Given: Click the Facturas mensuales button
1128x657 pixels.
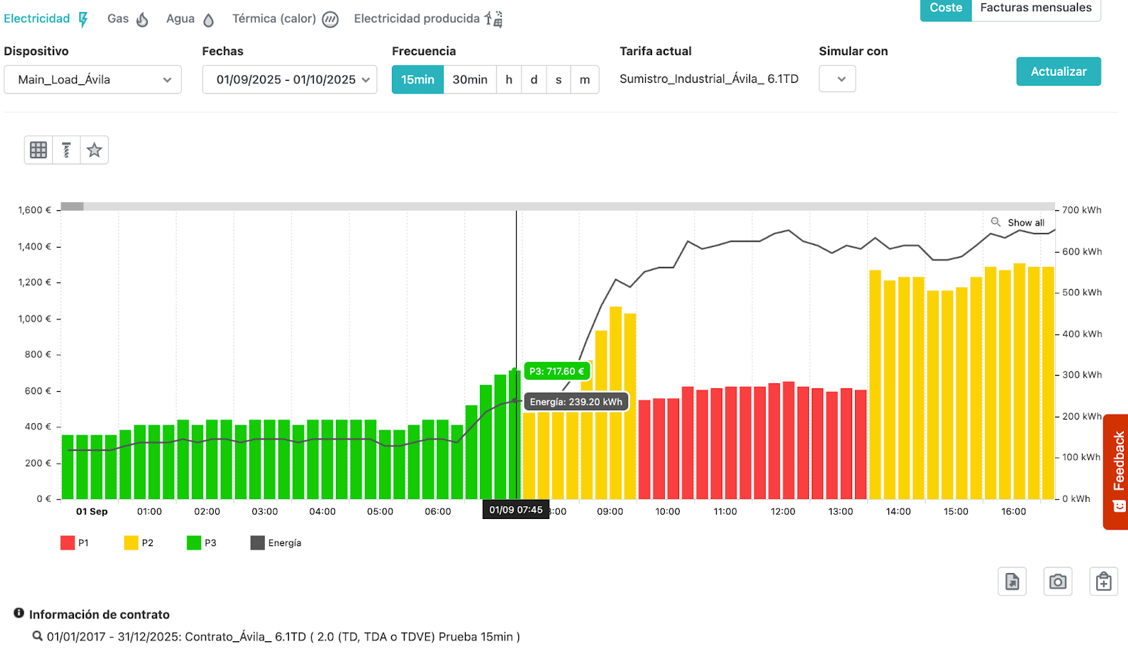Looking at the screenshot, I should 1035,8.
